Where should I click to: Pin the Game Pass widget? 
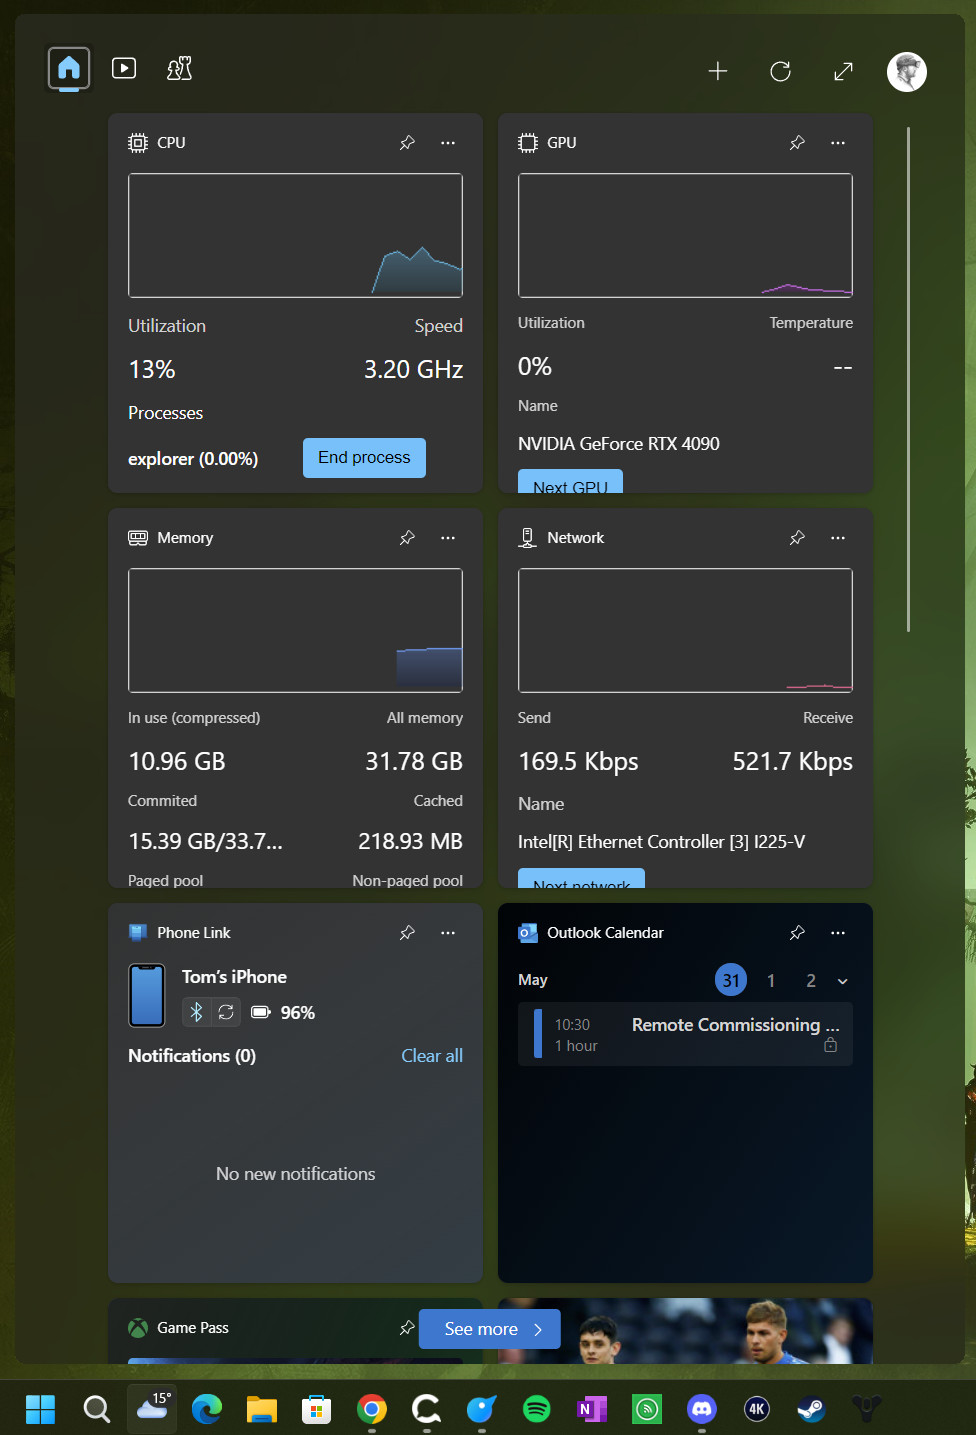pos(407,1328)
